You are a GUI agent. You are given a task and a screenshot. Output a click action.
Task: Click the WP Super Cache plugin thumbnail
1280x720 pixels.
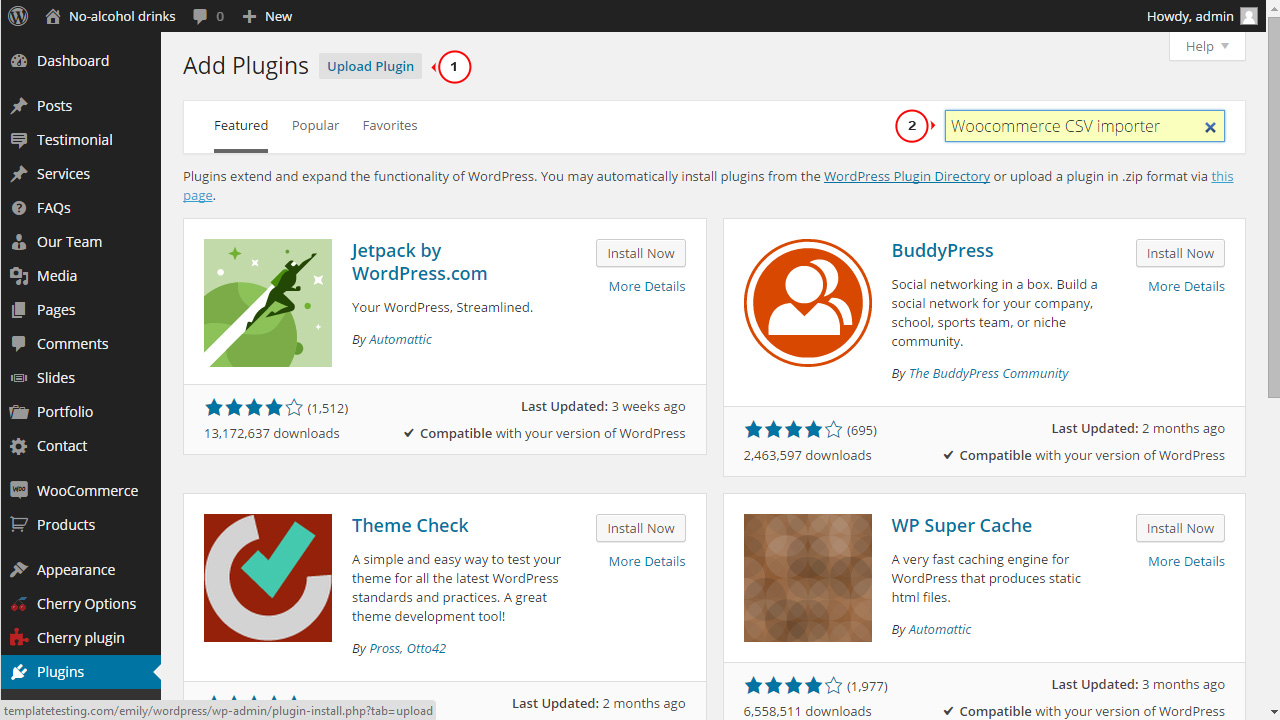808,578
